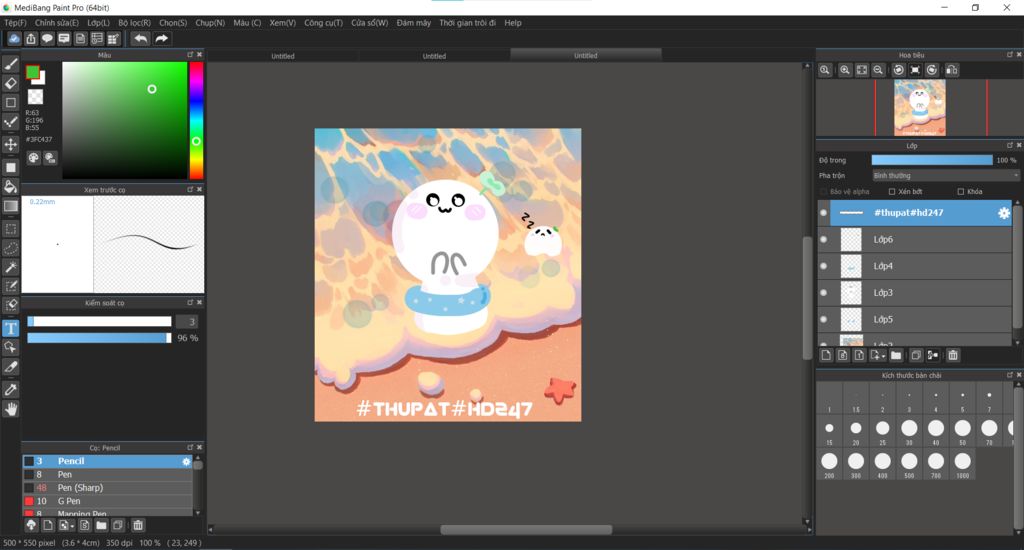
Task: Select the Operation tool
Action: click(x=10, y=347)
